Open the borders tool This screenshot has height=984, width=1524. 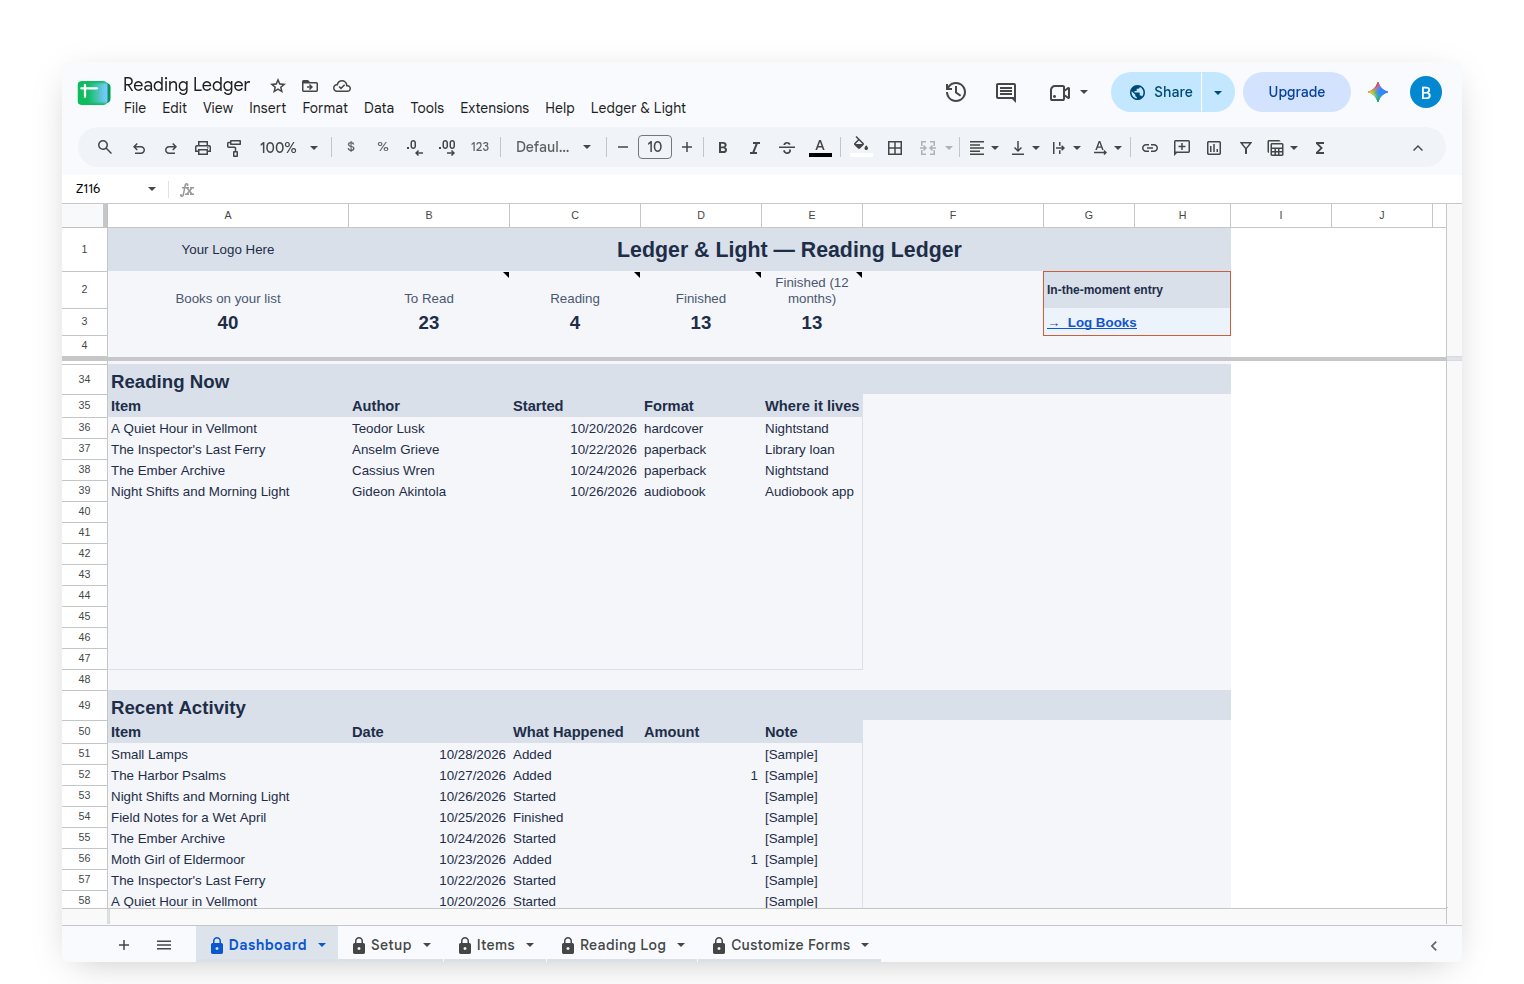[895, 148]
